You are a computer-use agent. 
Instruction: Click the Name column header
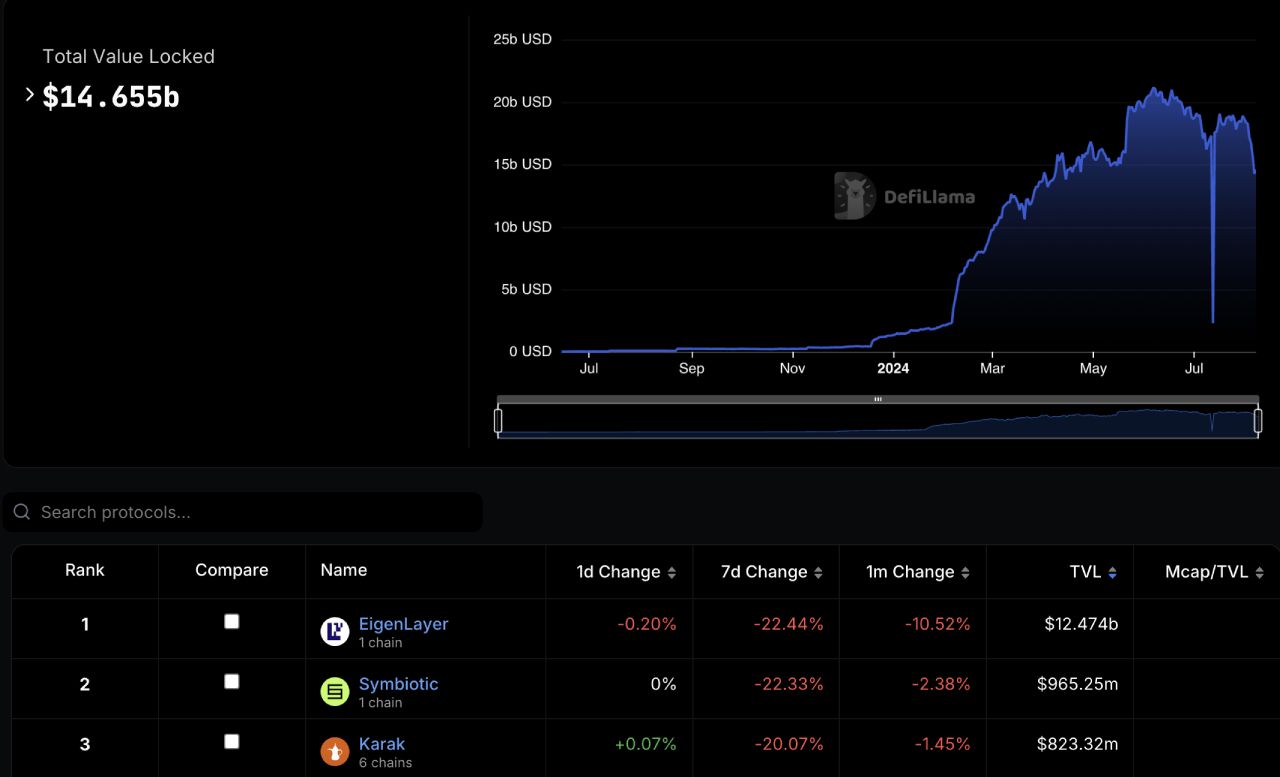point(344,570)
